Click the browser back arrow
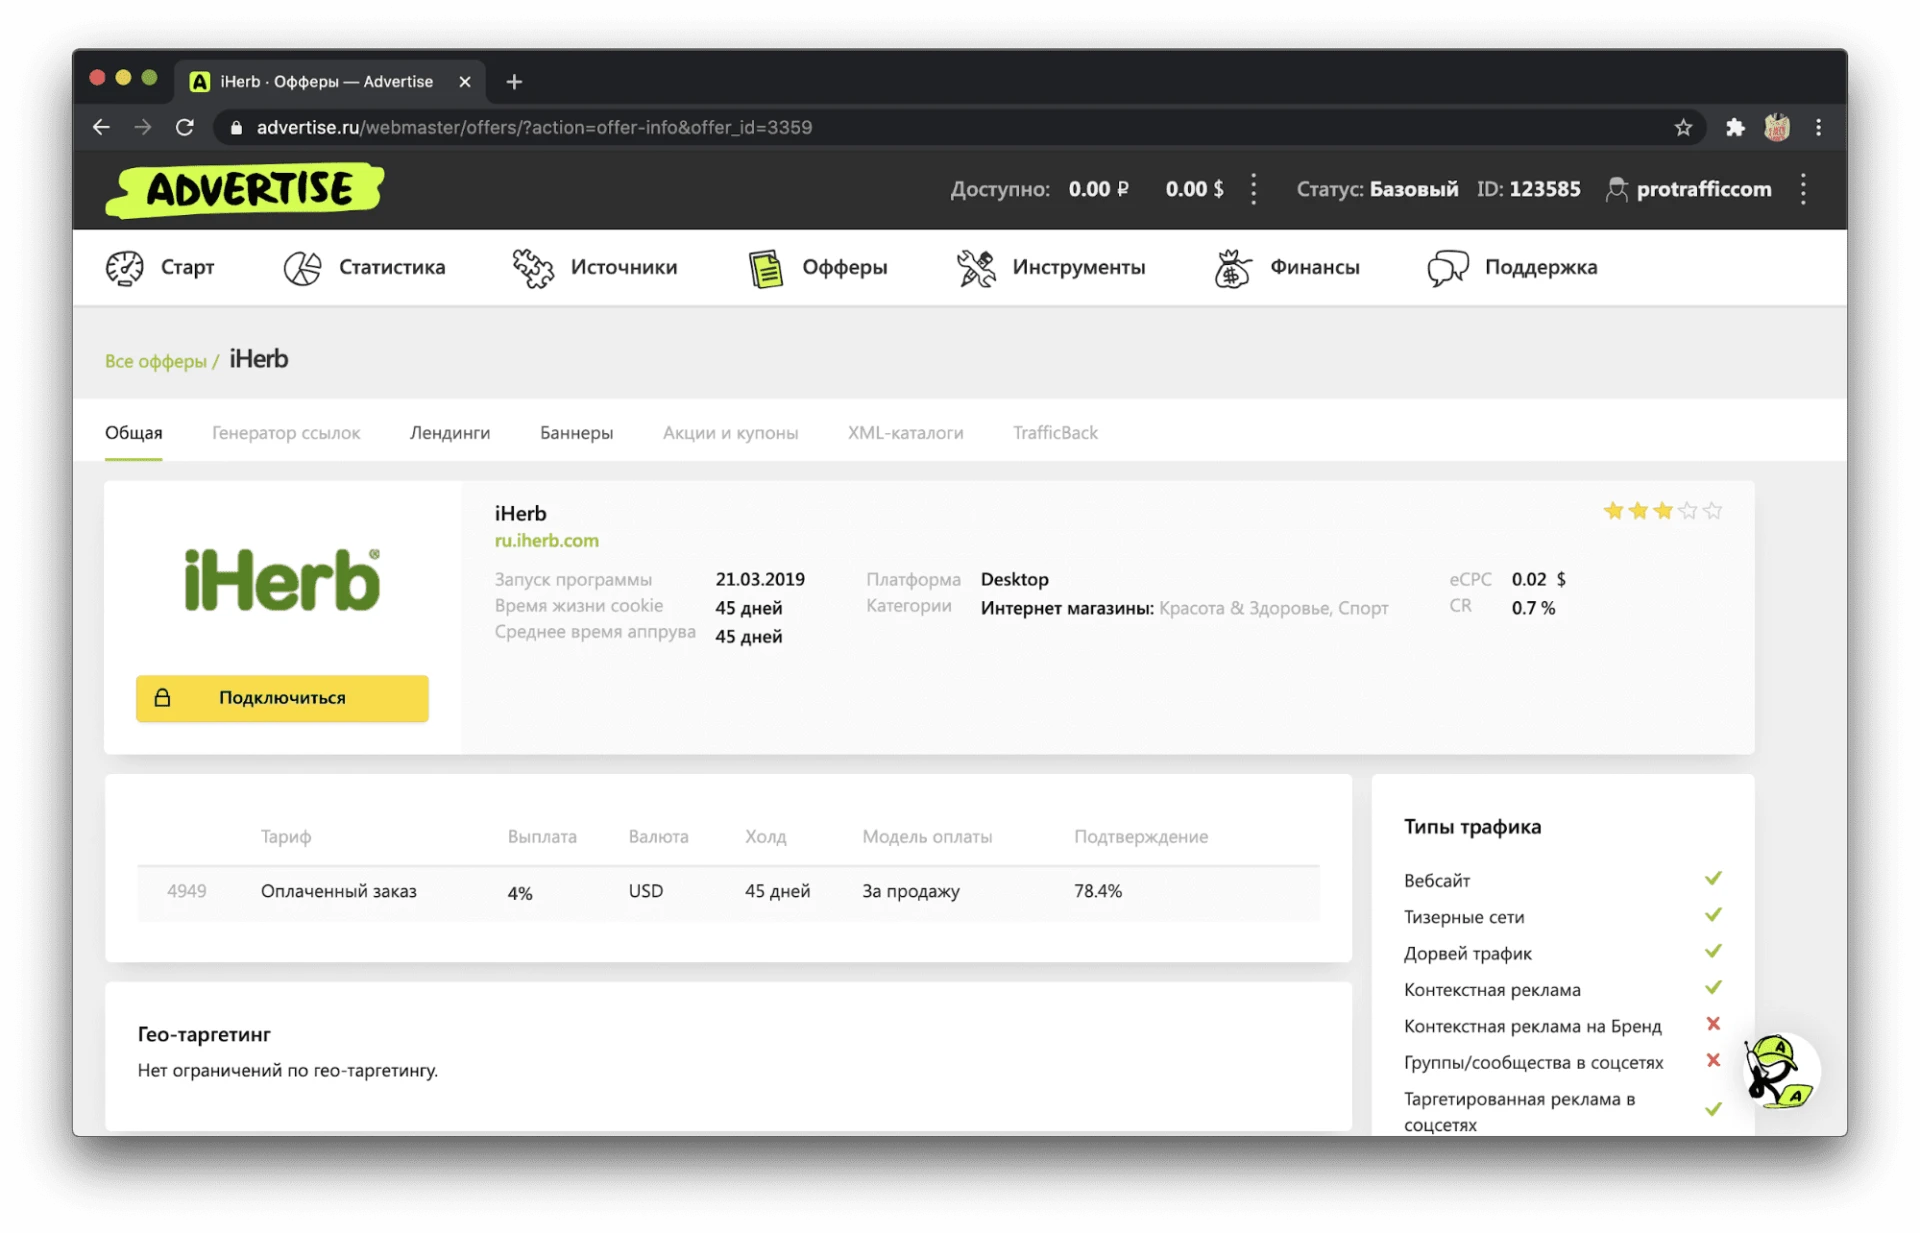 point(101,127)
